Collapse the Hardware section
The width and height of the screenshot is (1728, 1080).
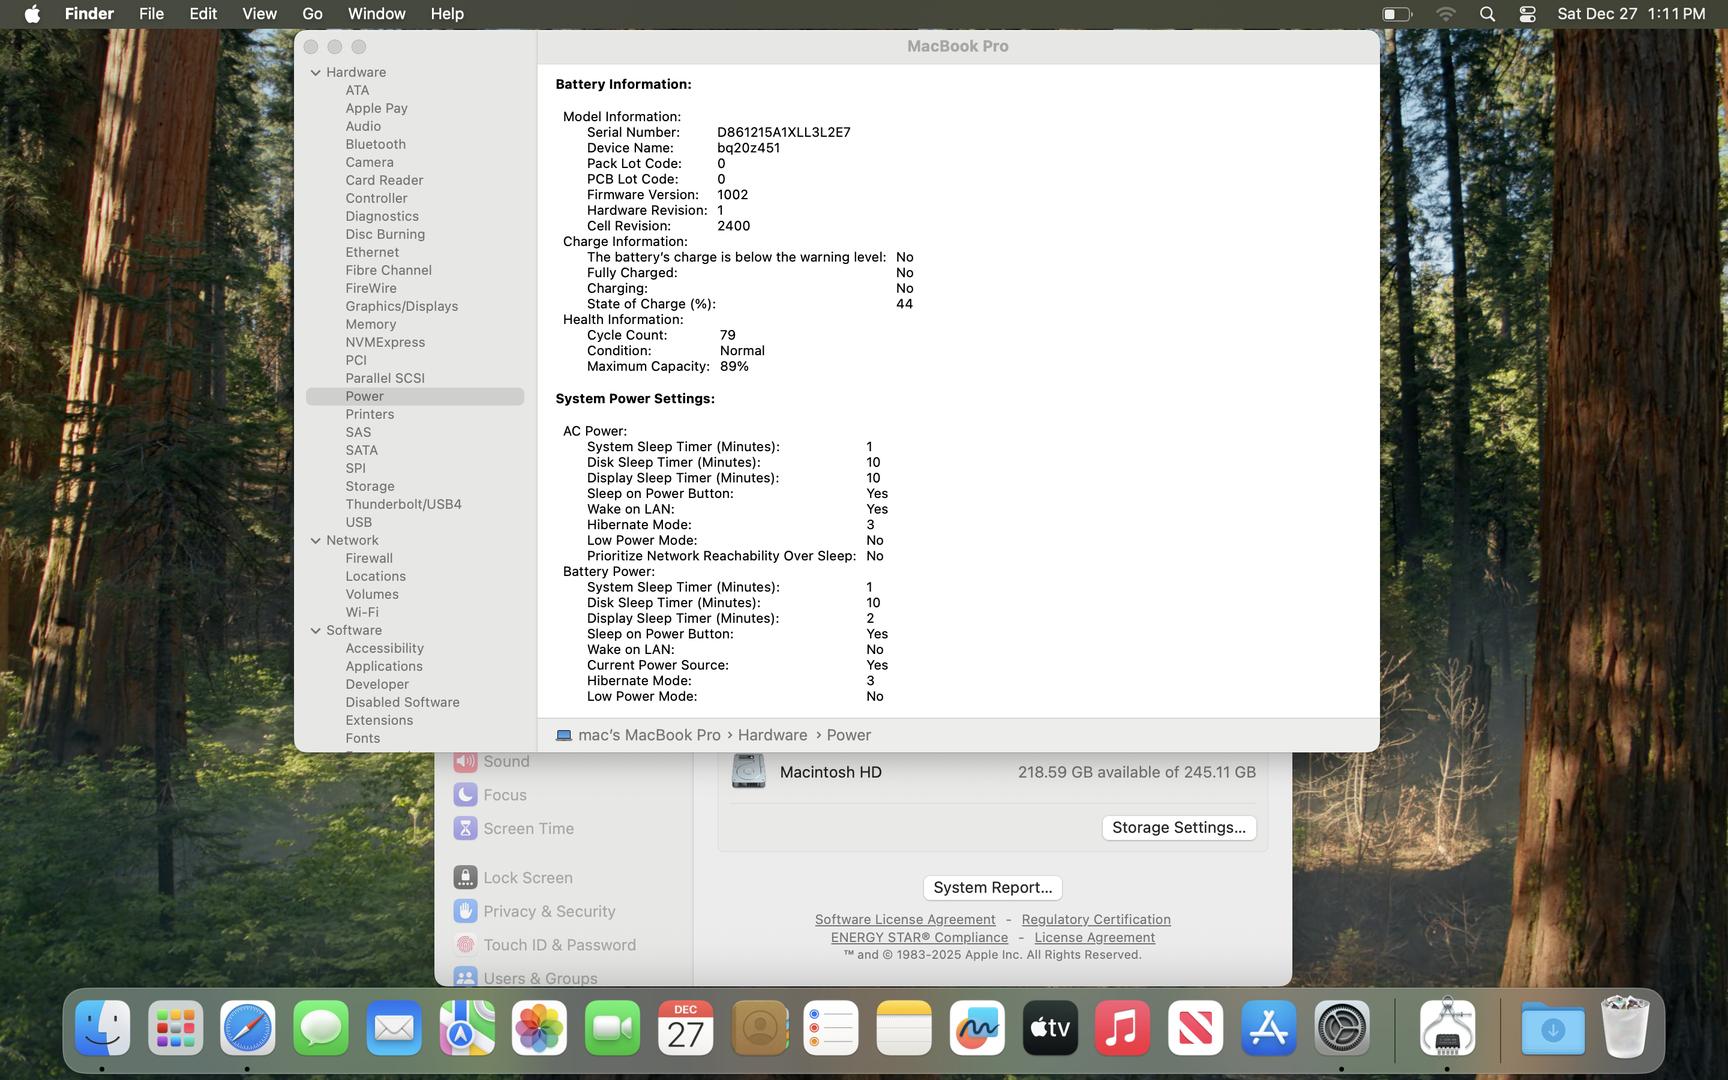coord(316,72)
